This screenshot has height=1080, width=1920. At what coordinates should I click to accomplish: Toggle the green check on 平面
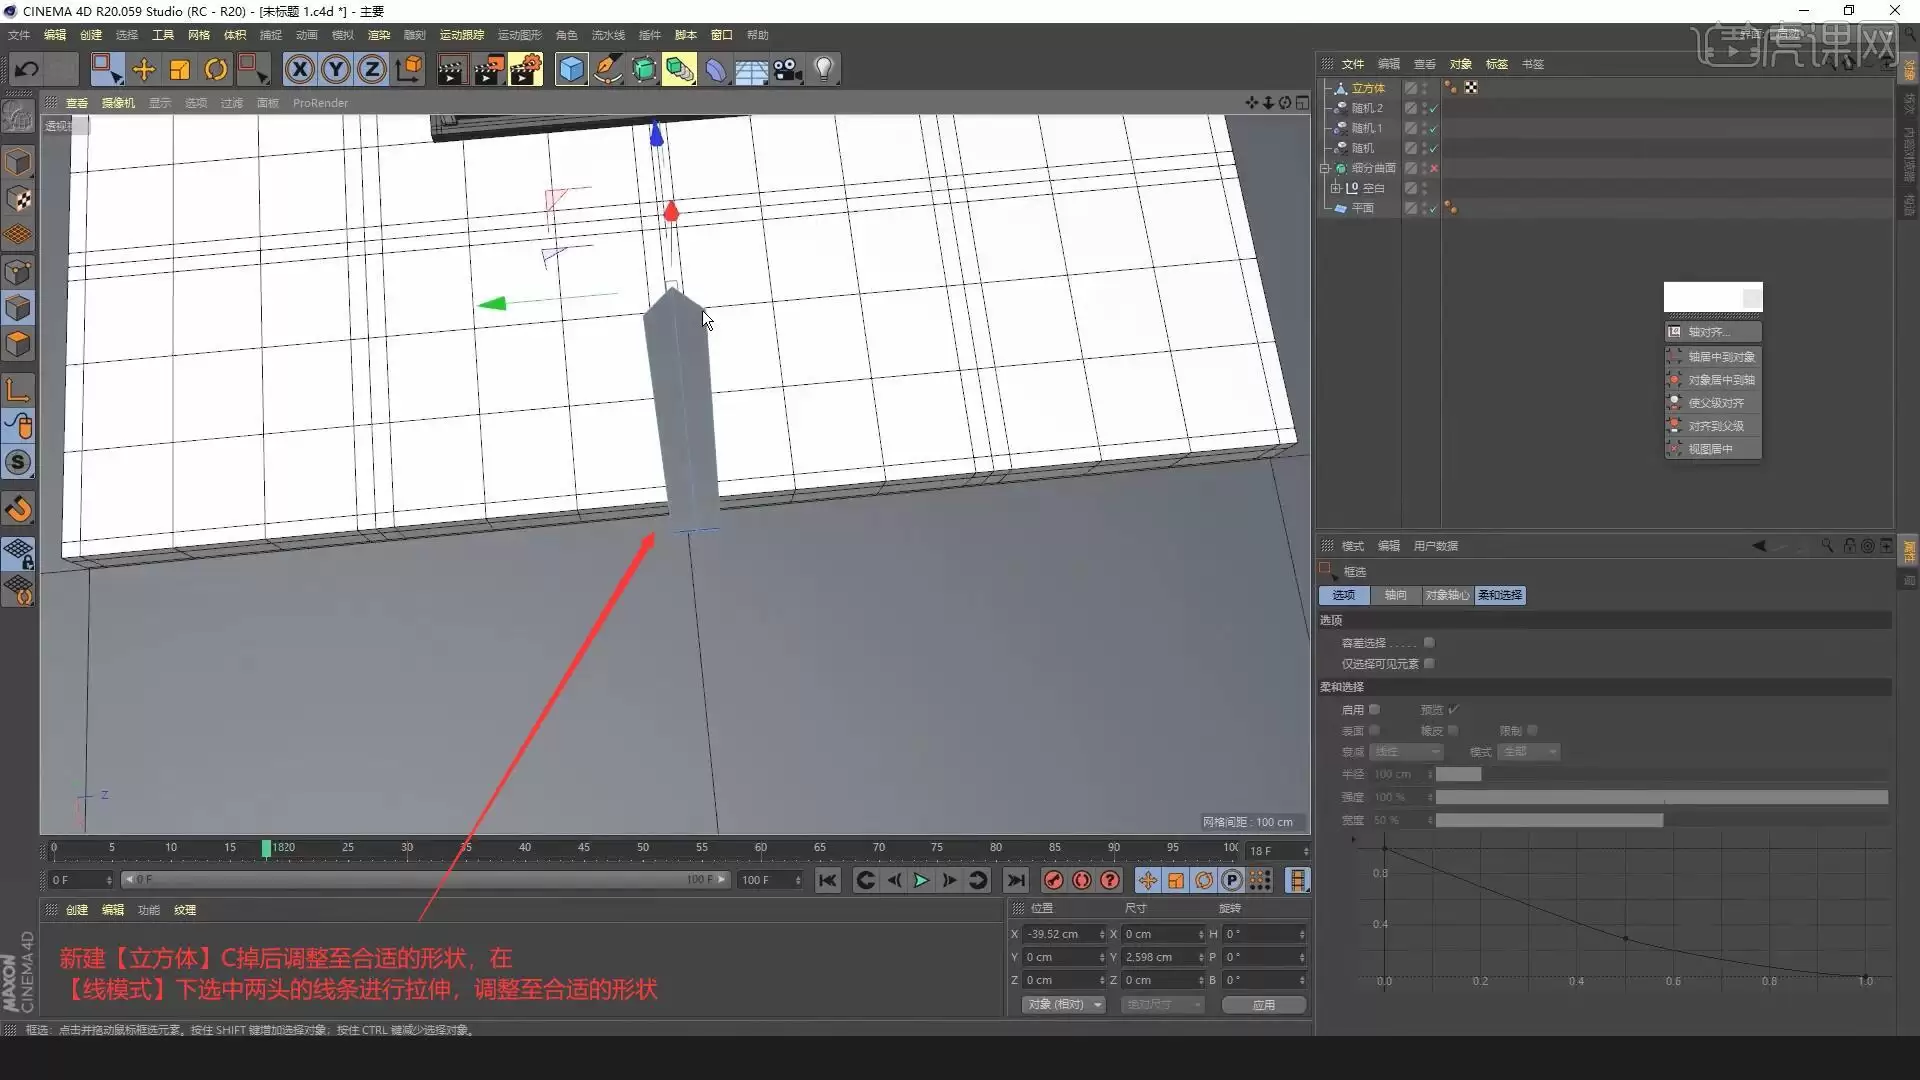[x=1433, y=208]
